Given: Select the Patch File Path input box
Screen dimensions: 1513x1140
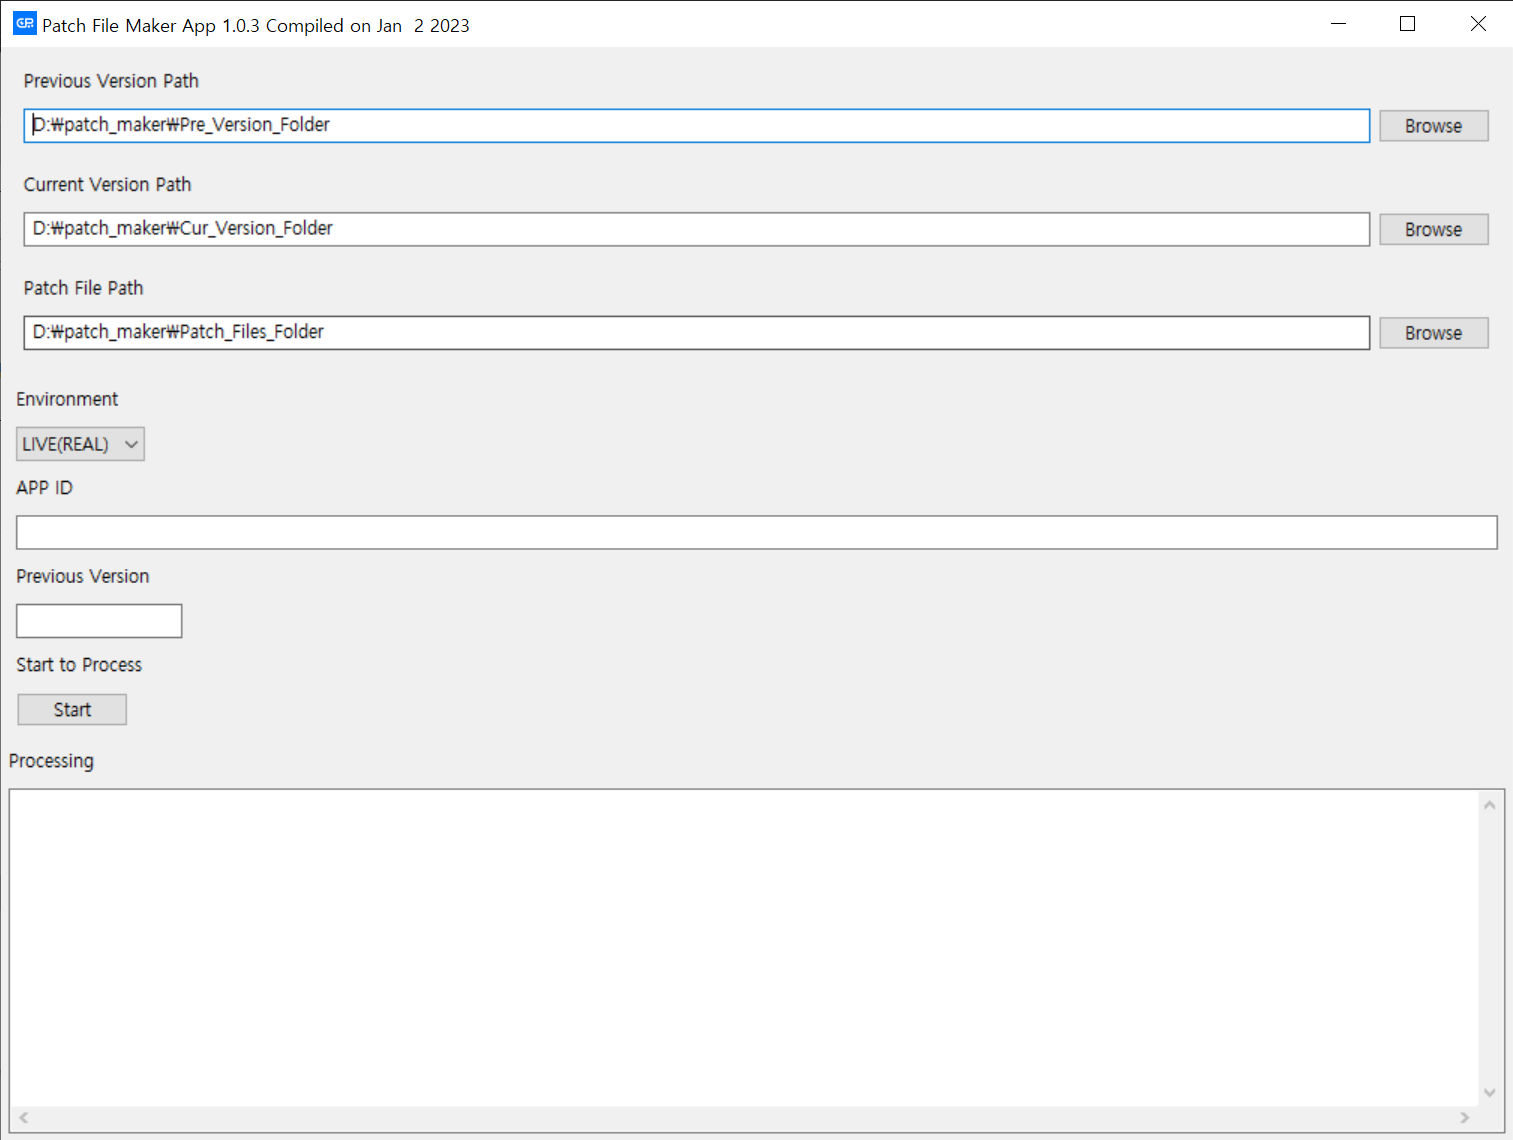Looking at the screenshot, I should 696,333.
